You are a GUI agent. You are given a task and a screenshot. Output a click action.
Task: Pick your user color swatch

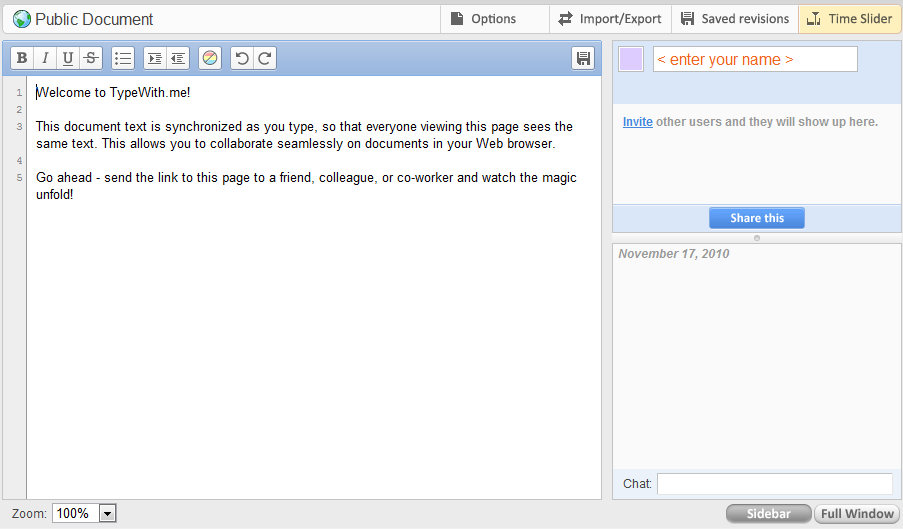[x=631, y=59]
